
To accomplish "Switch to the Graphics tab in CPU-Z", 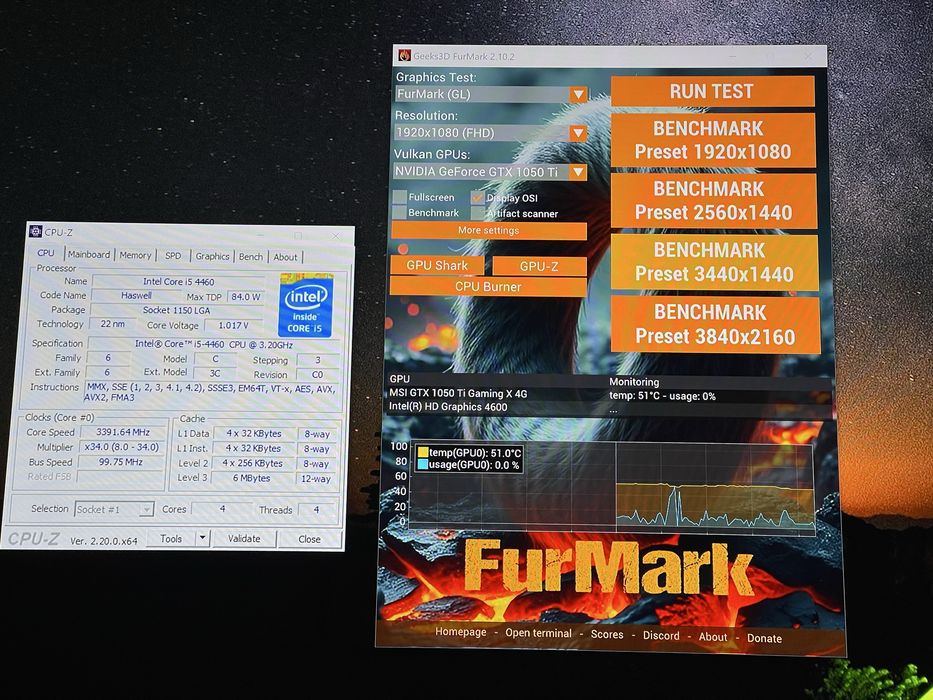I will (x=212, y=256).
